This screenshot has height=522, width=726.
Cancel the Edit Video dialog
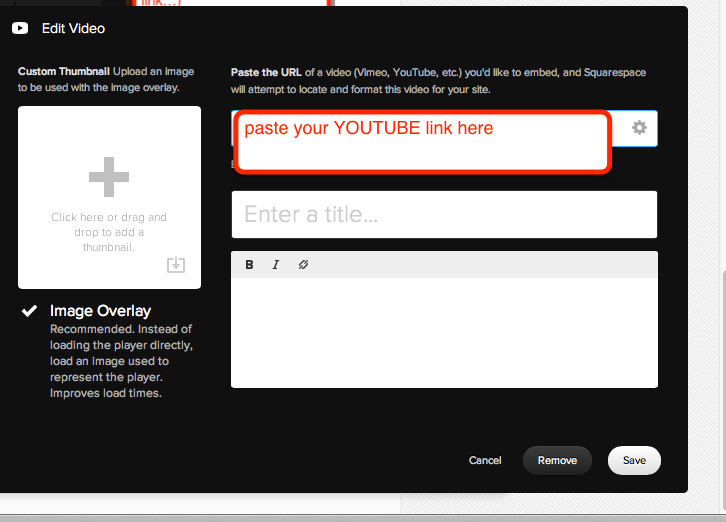pos(485,460)
